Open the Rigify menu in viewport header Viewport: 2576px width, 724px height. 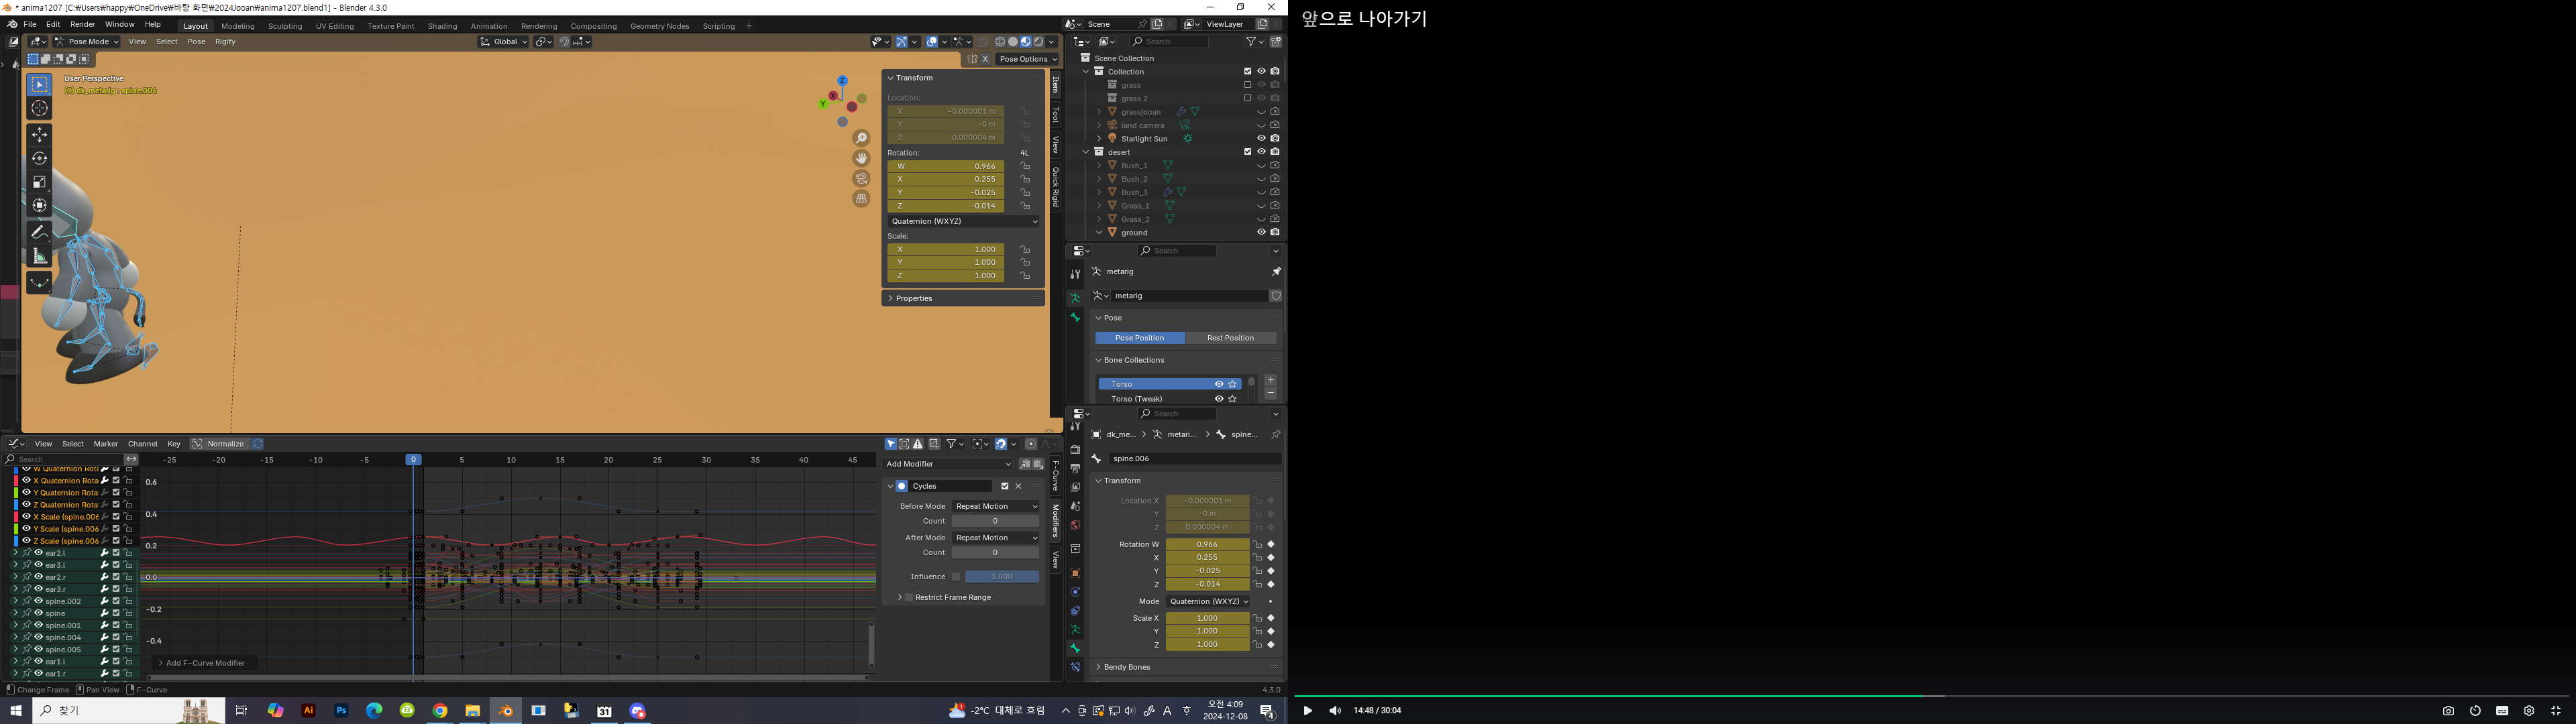coord(225,41)
